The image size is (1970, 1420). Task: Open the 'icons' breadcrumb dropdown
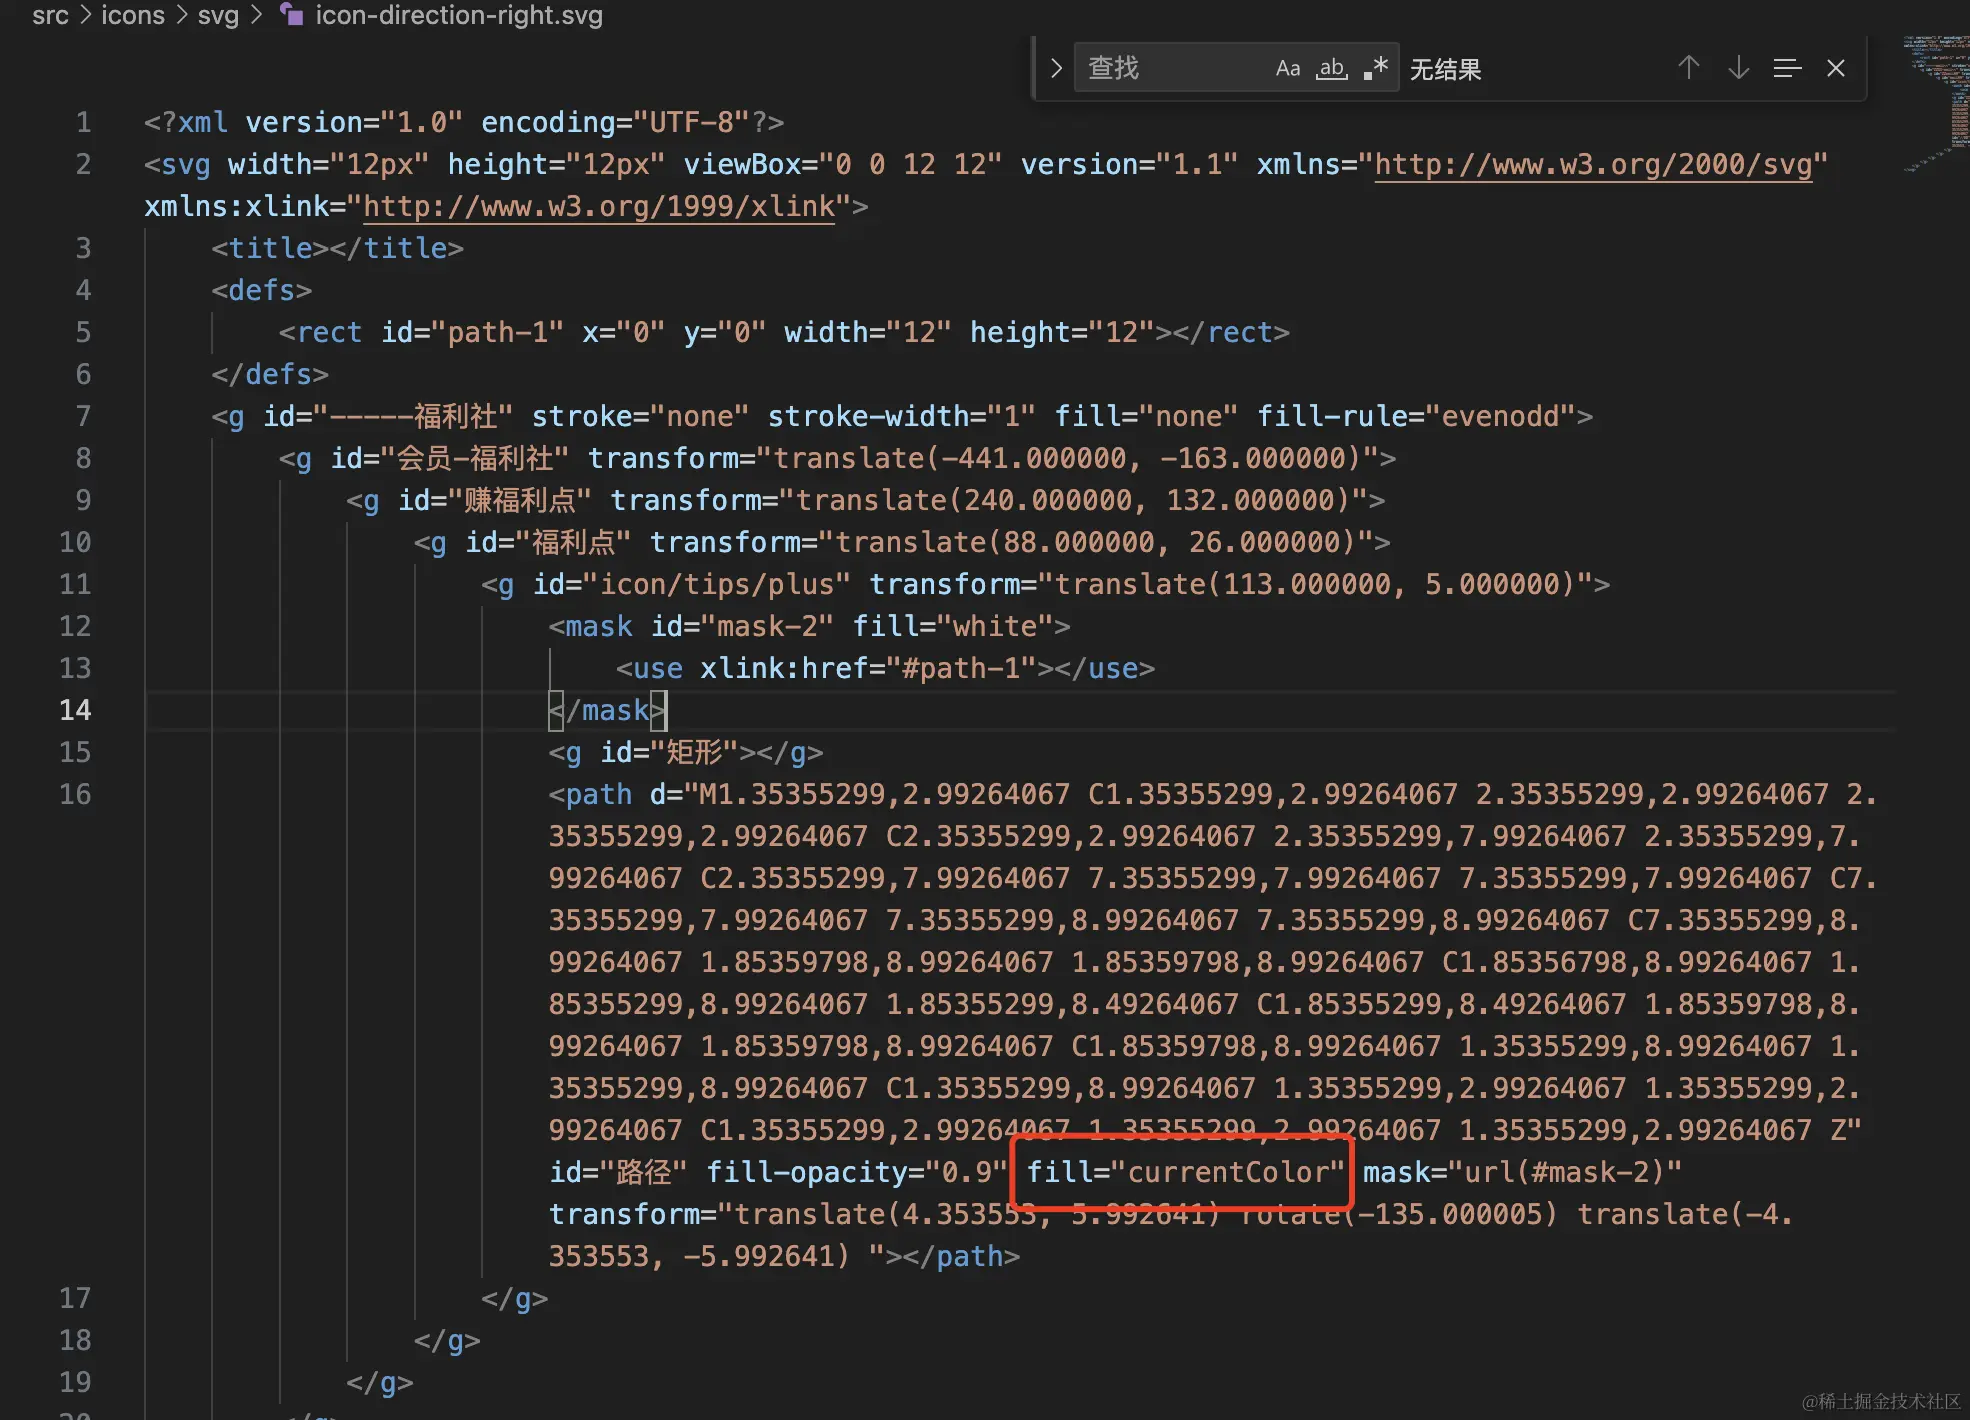click(x=133, y=15)
